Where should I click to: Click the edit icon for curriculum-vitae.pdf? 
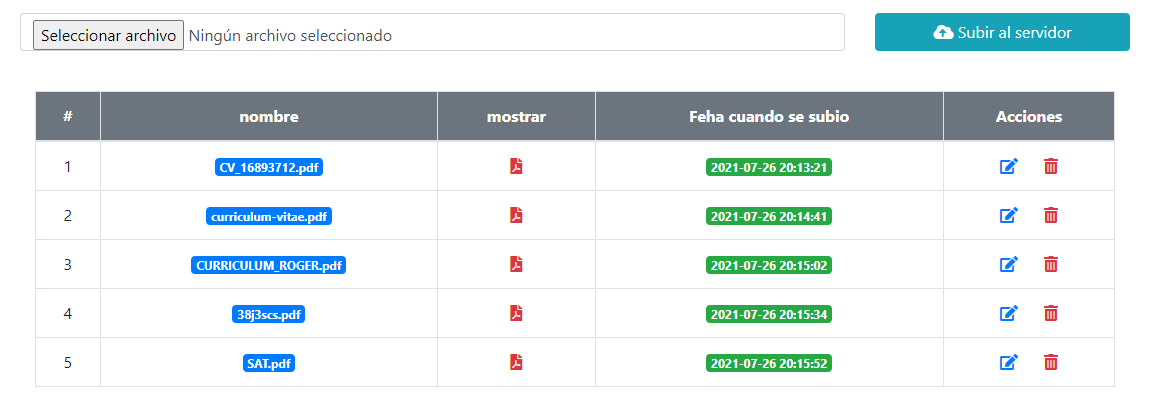pos(1009,215)
